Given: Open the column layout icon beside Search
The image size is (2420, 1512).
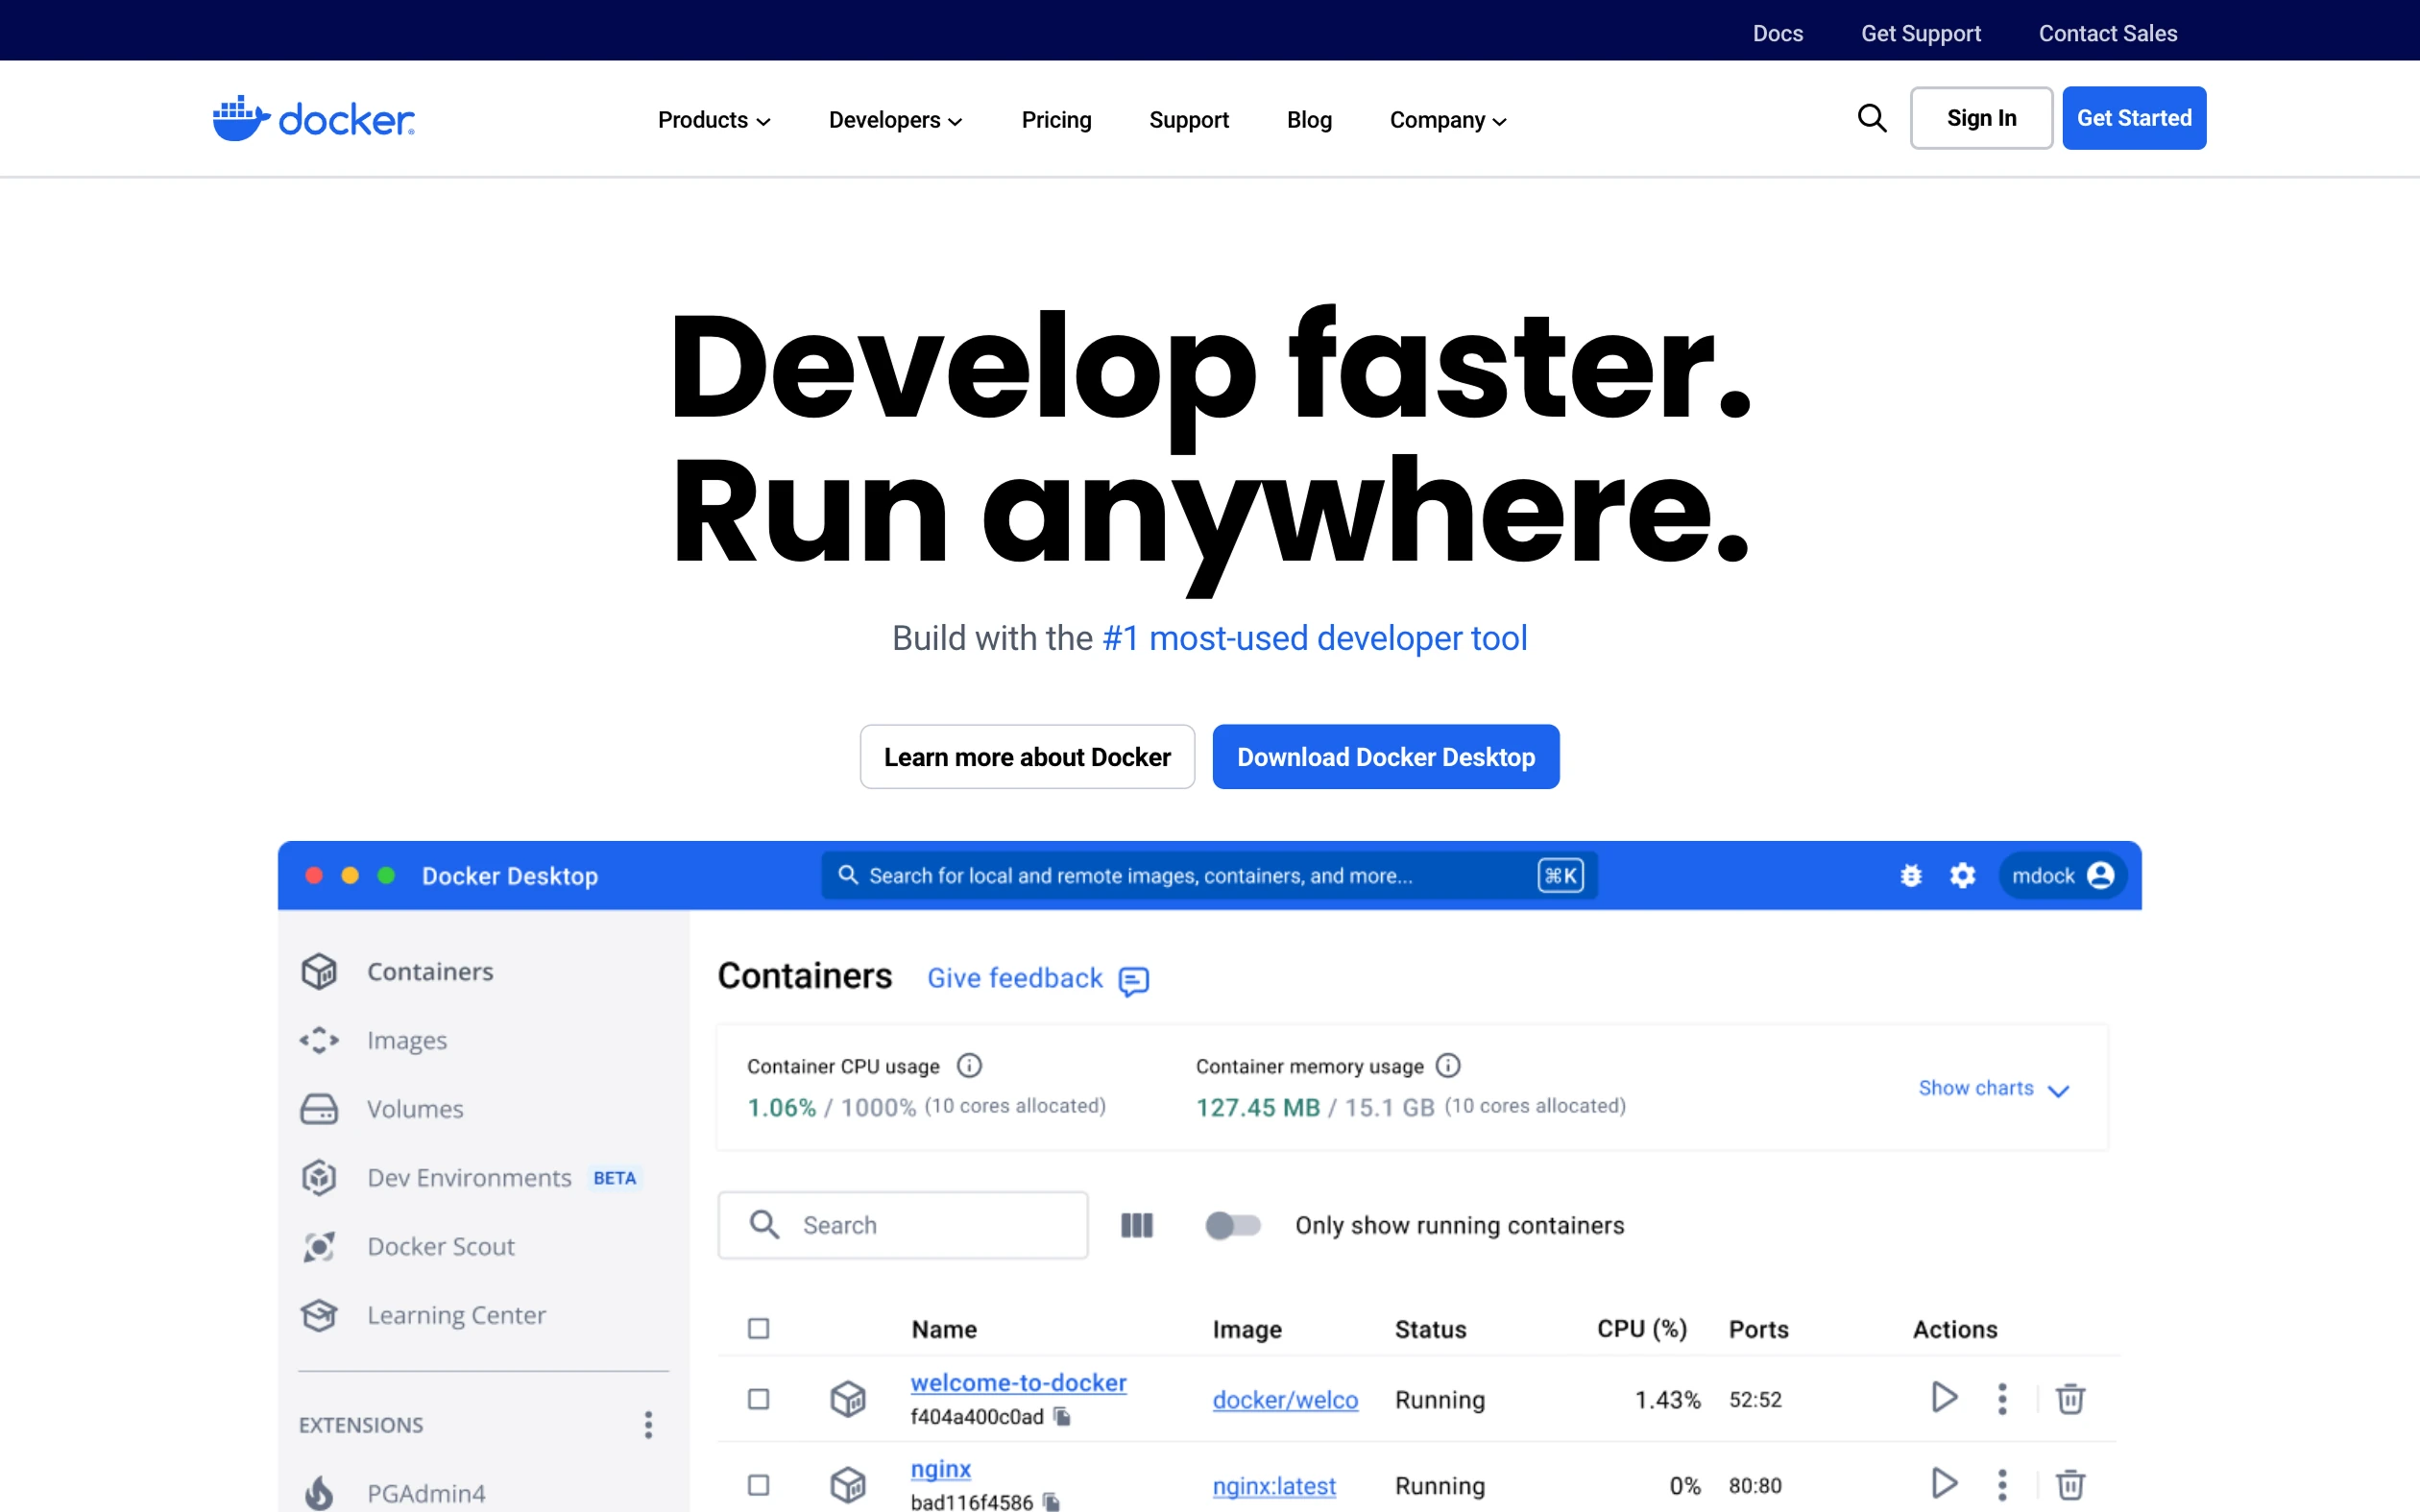Looking at the screenshot, I should (1137, 1225).
